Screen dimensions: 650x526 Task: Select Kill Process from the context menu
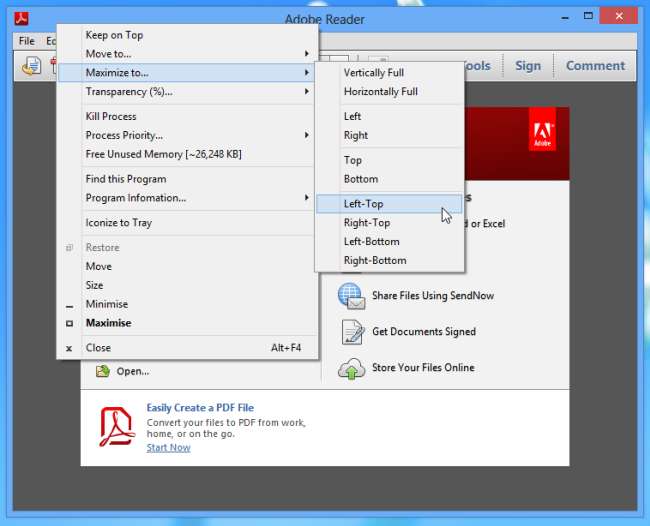coord(111,117)
